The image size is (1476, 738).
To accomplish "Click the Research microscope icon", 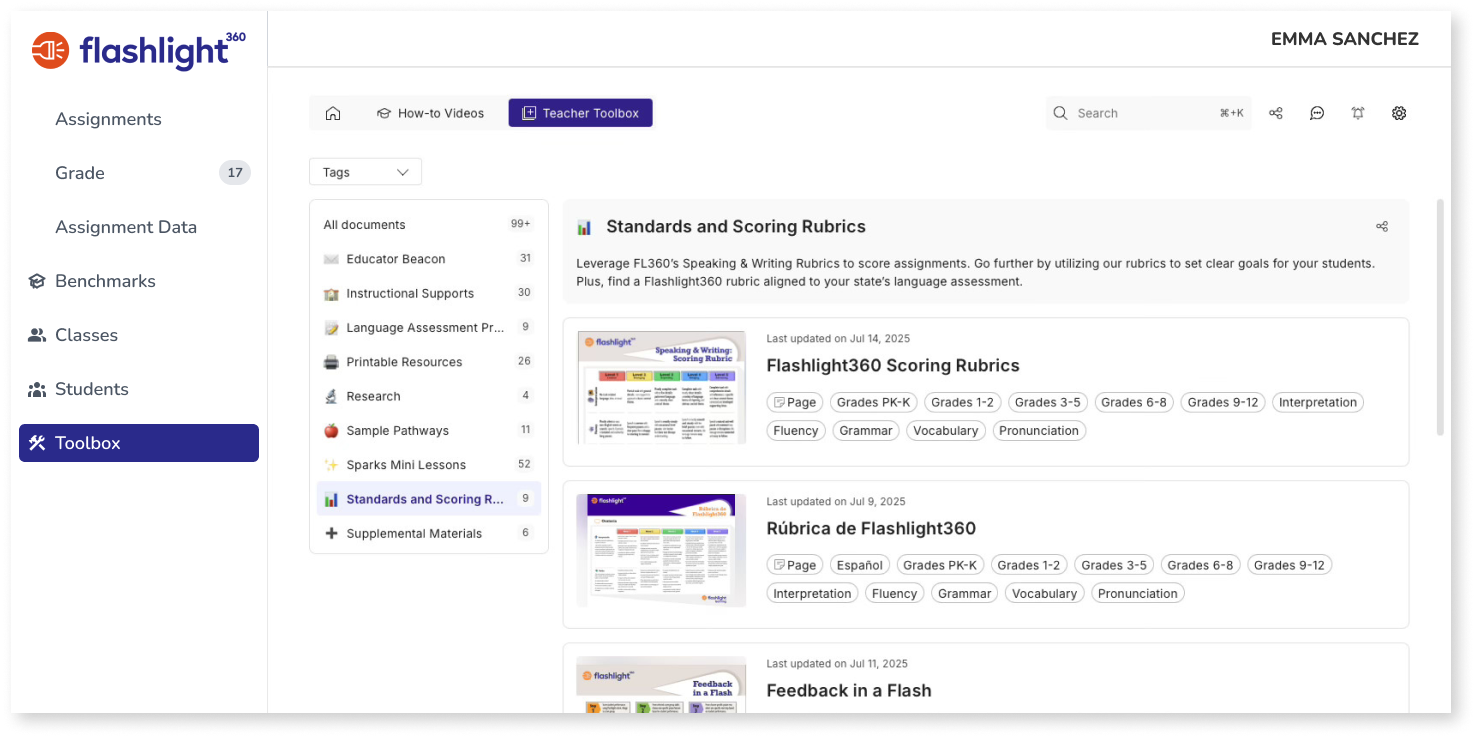I will [x=331, y=396].
